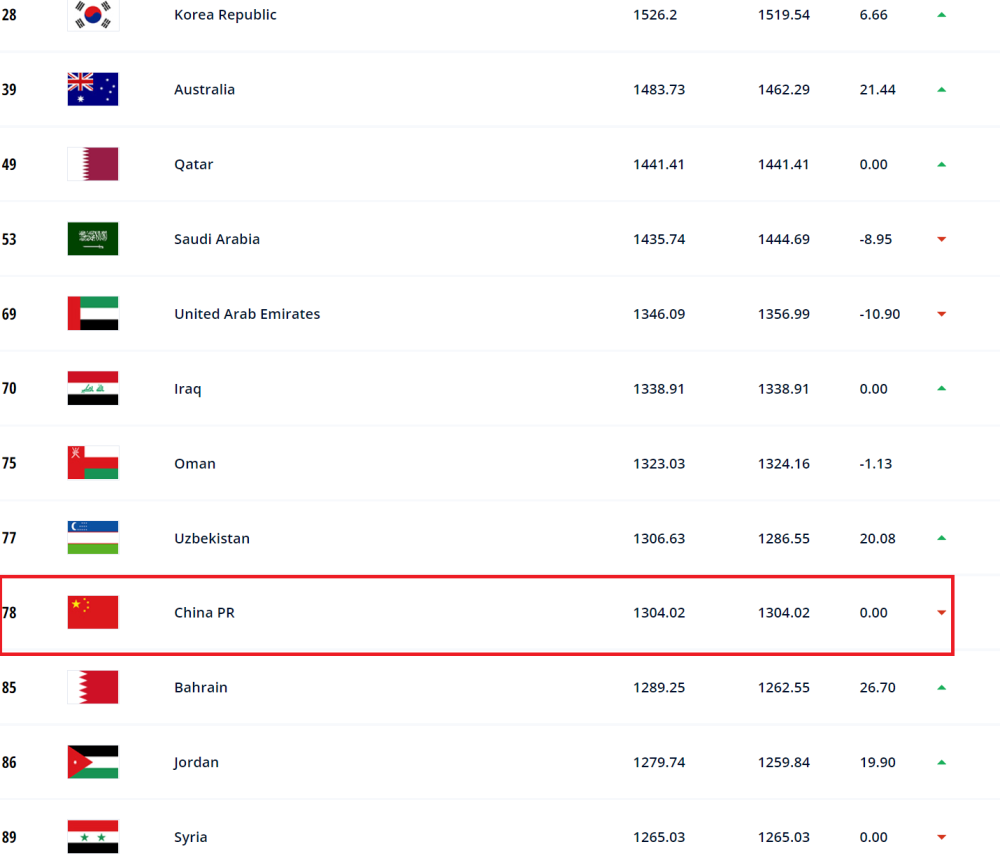Click the Uzbekistan country name
1000x863 pixels.
pyautogui.click(x=212, y=538)
